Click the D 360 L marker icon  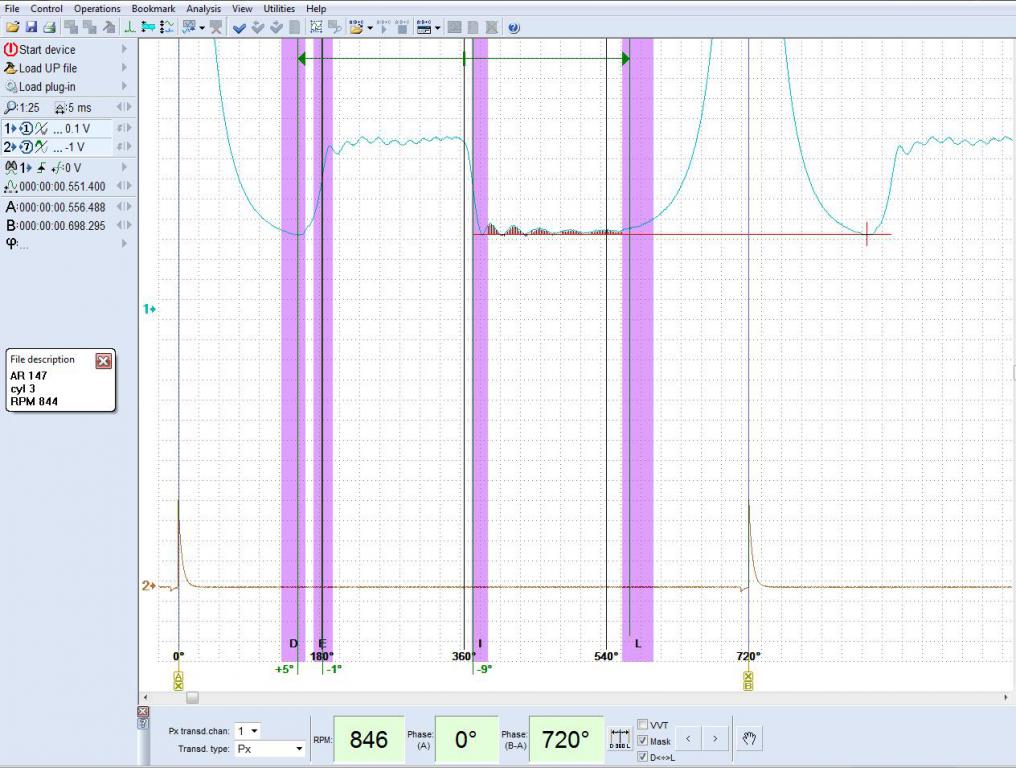(620, 740)
